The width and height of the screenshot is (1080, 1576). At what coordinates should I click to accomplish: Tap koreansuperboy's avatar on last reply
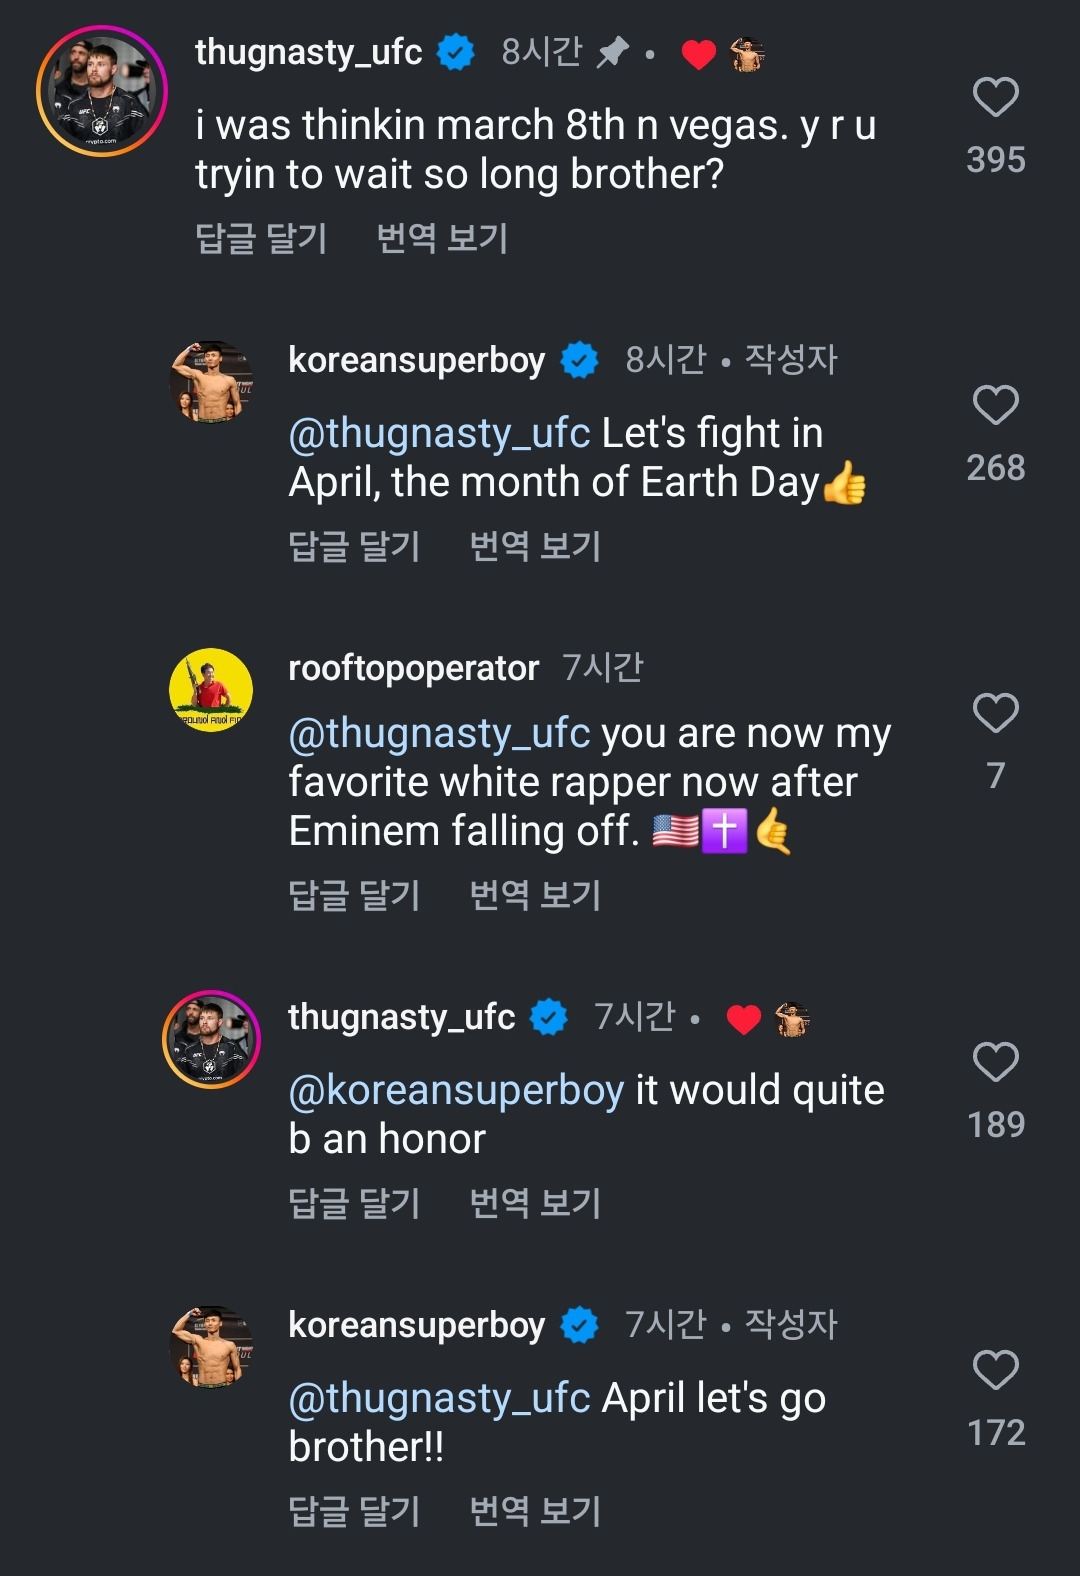(211, 1347)
